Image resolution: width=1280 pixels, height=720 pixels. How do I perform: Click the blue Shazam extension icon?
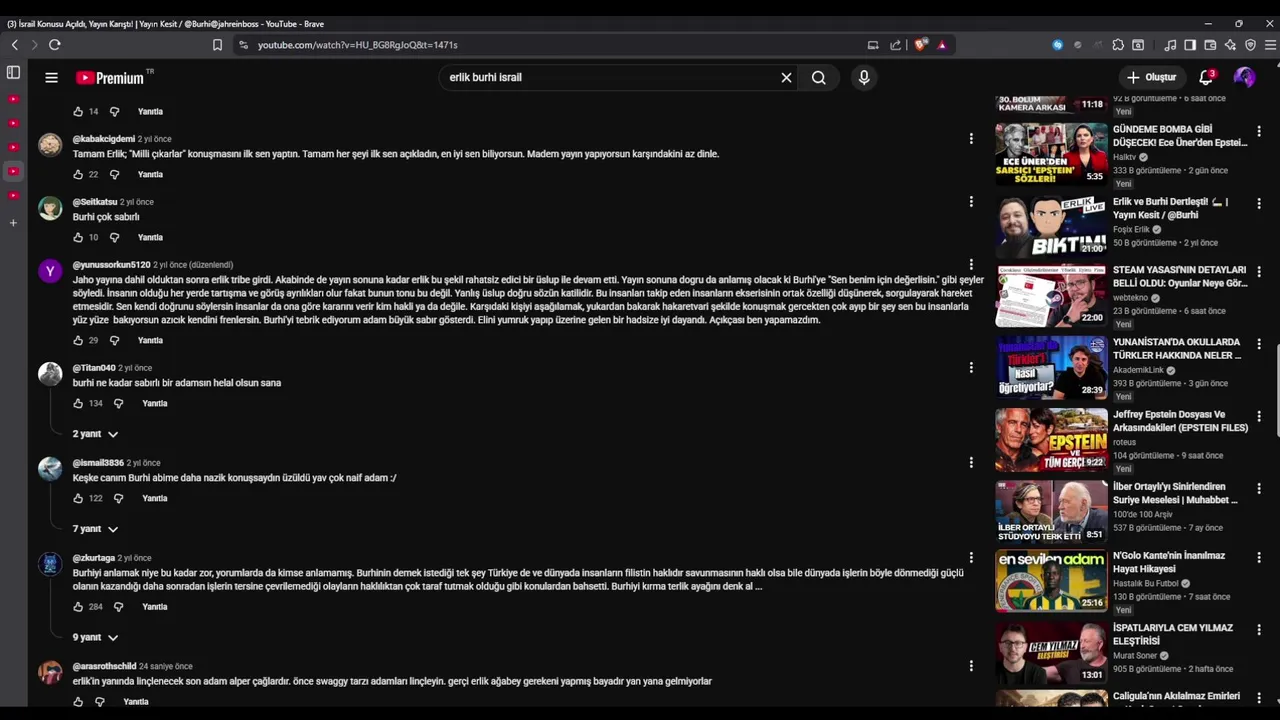pyautogui.click(x=1058, y=45)
